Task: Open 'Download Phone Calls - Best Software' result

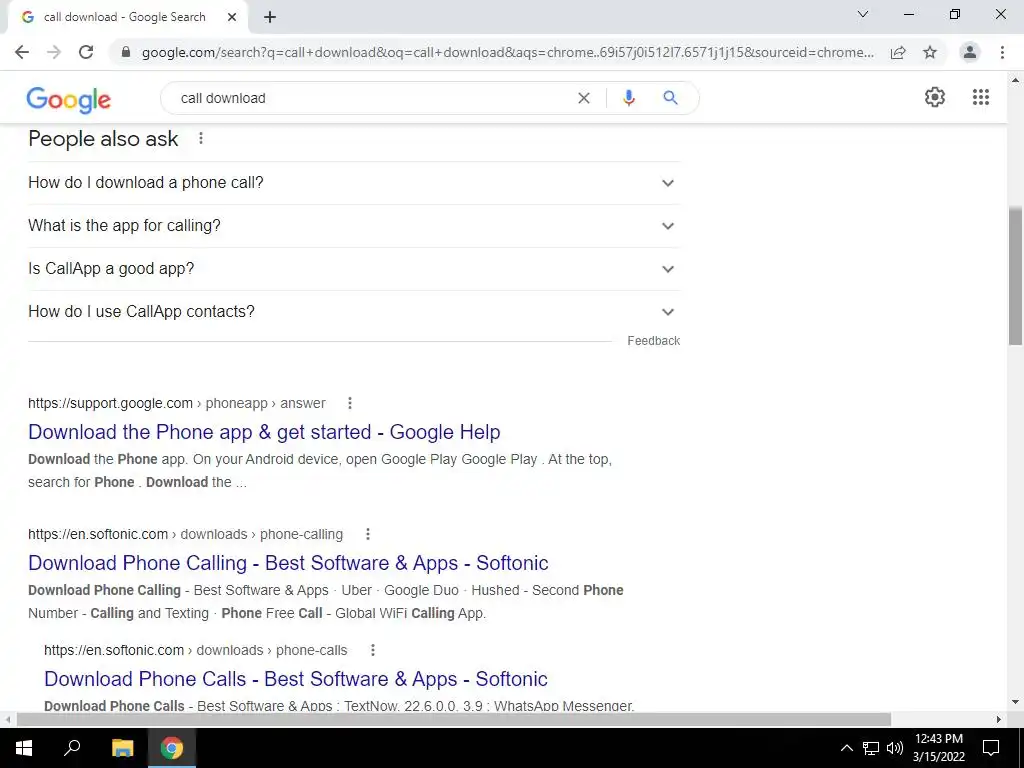Action: pyautogui.click(x=296, y=679)
